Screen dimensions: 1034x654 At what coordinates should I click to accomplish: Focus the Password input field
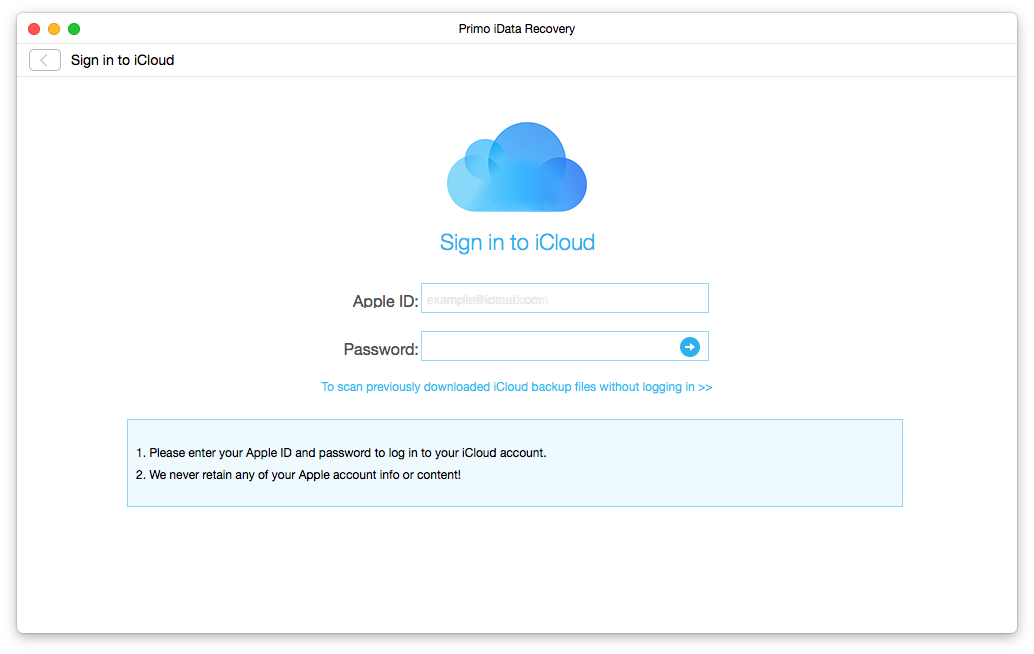tap(564, 346)
